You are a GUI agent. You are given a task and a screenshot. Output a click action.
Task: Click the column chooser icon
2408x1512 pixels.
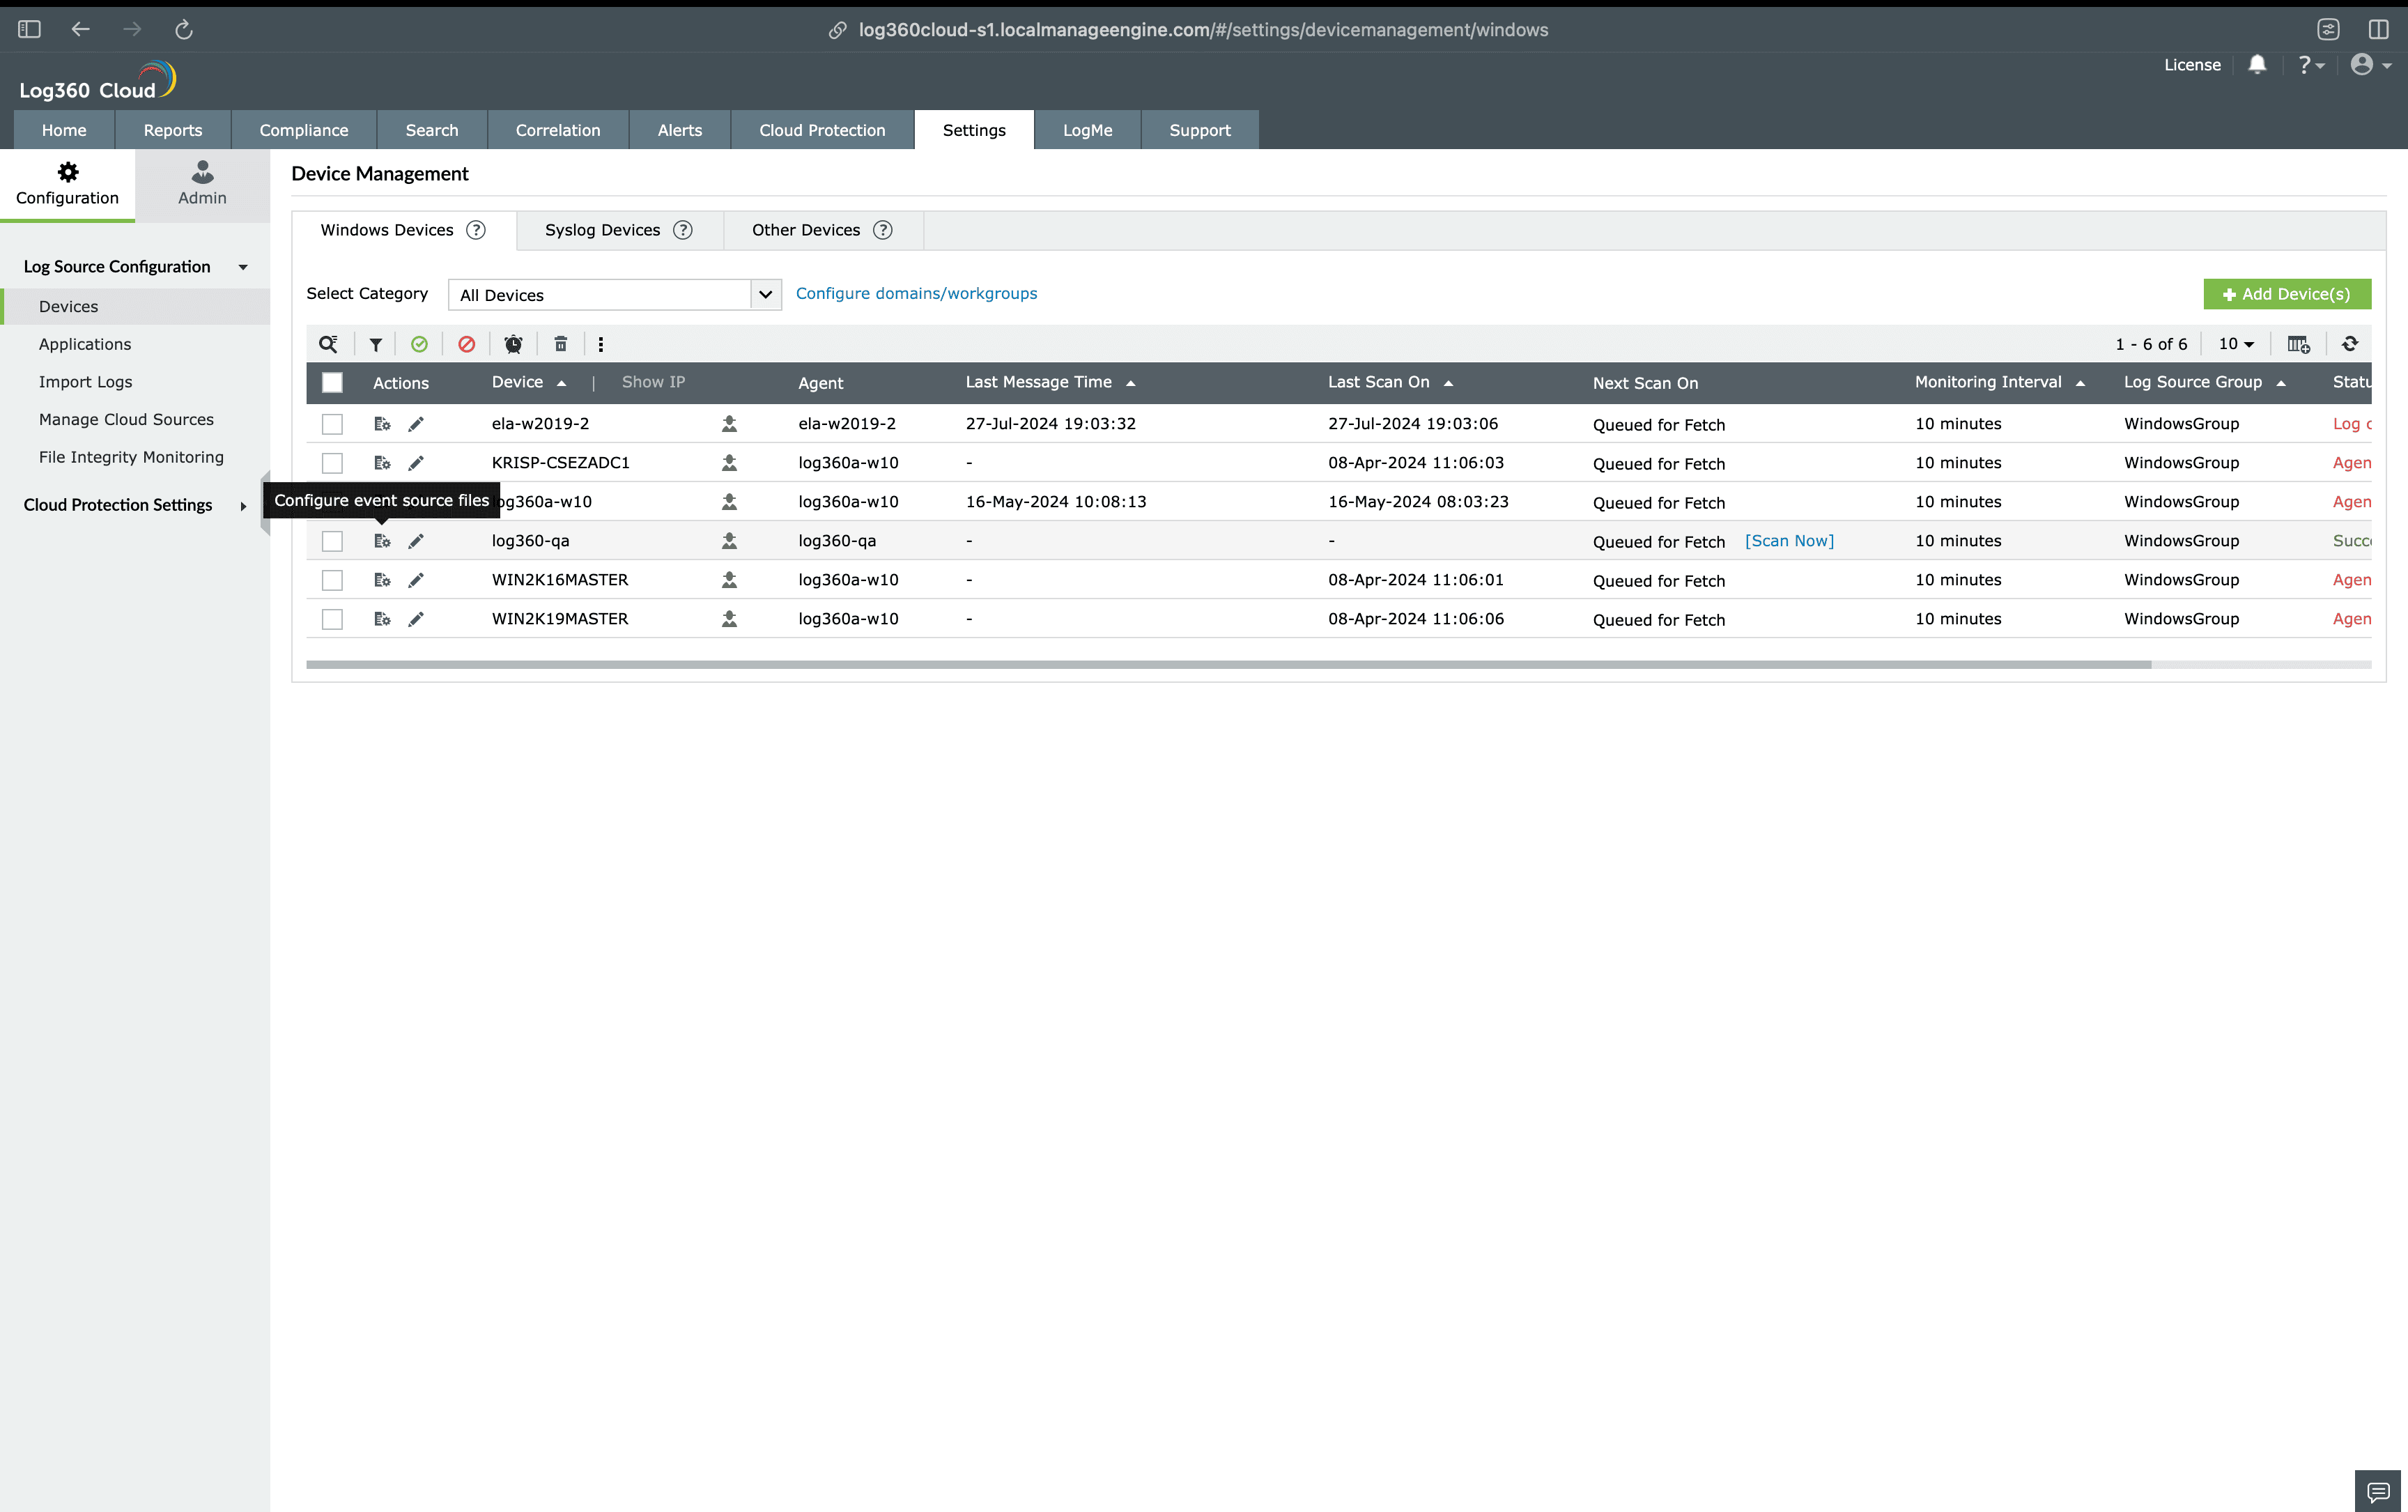pyautogui.click(x=2298, y=344)
